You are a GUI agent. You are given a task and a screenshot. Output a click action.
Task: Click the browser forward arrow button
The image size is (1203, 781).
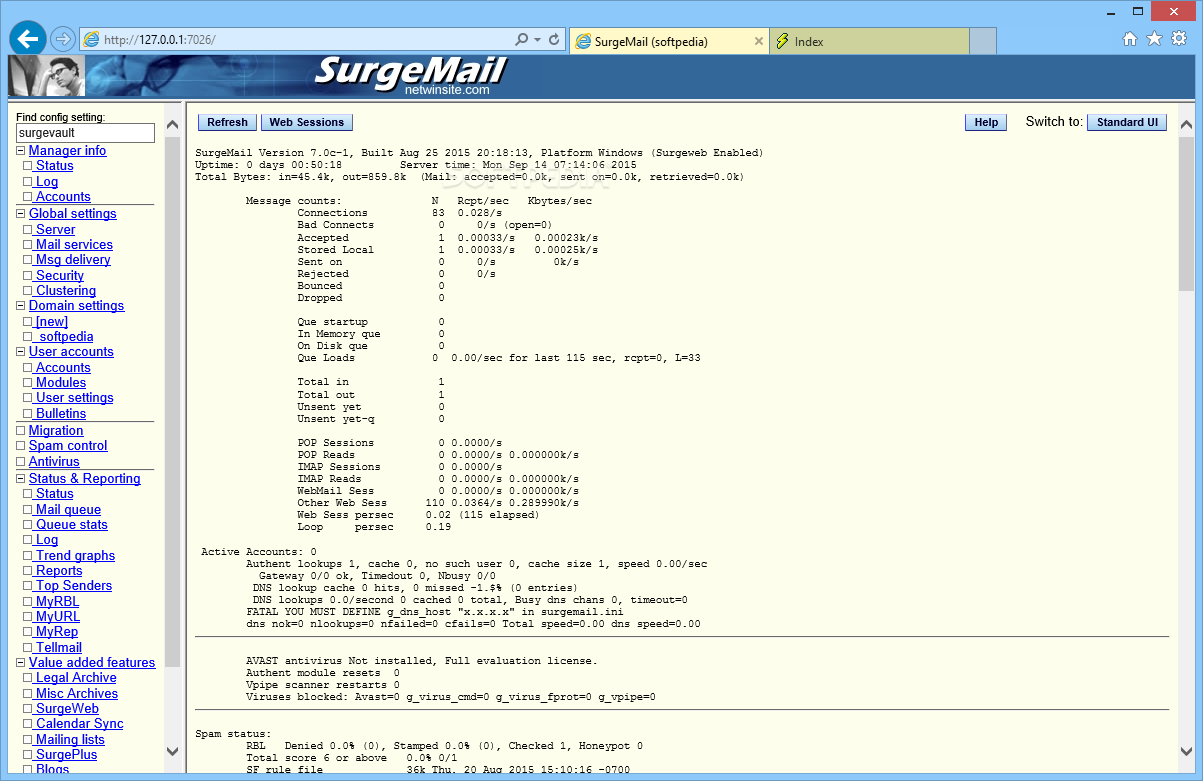click(x=62, y=40)
